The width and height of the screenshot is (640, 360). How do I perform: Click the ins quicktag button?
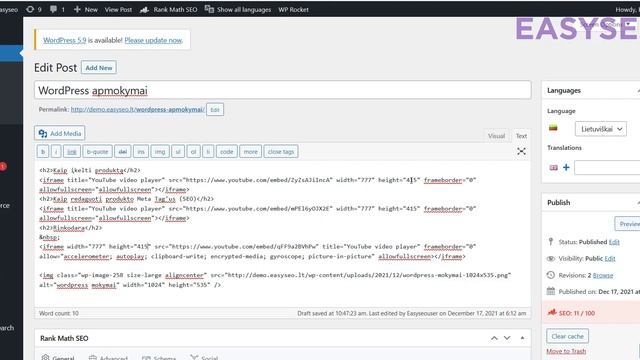(x=141, y=151)
